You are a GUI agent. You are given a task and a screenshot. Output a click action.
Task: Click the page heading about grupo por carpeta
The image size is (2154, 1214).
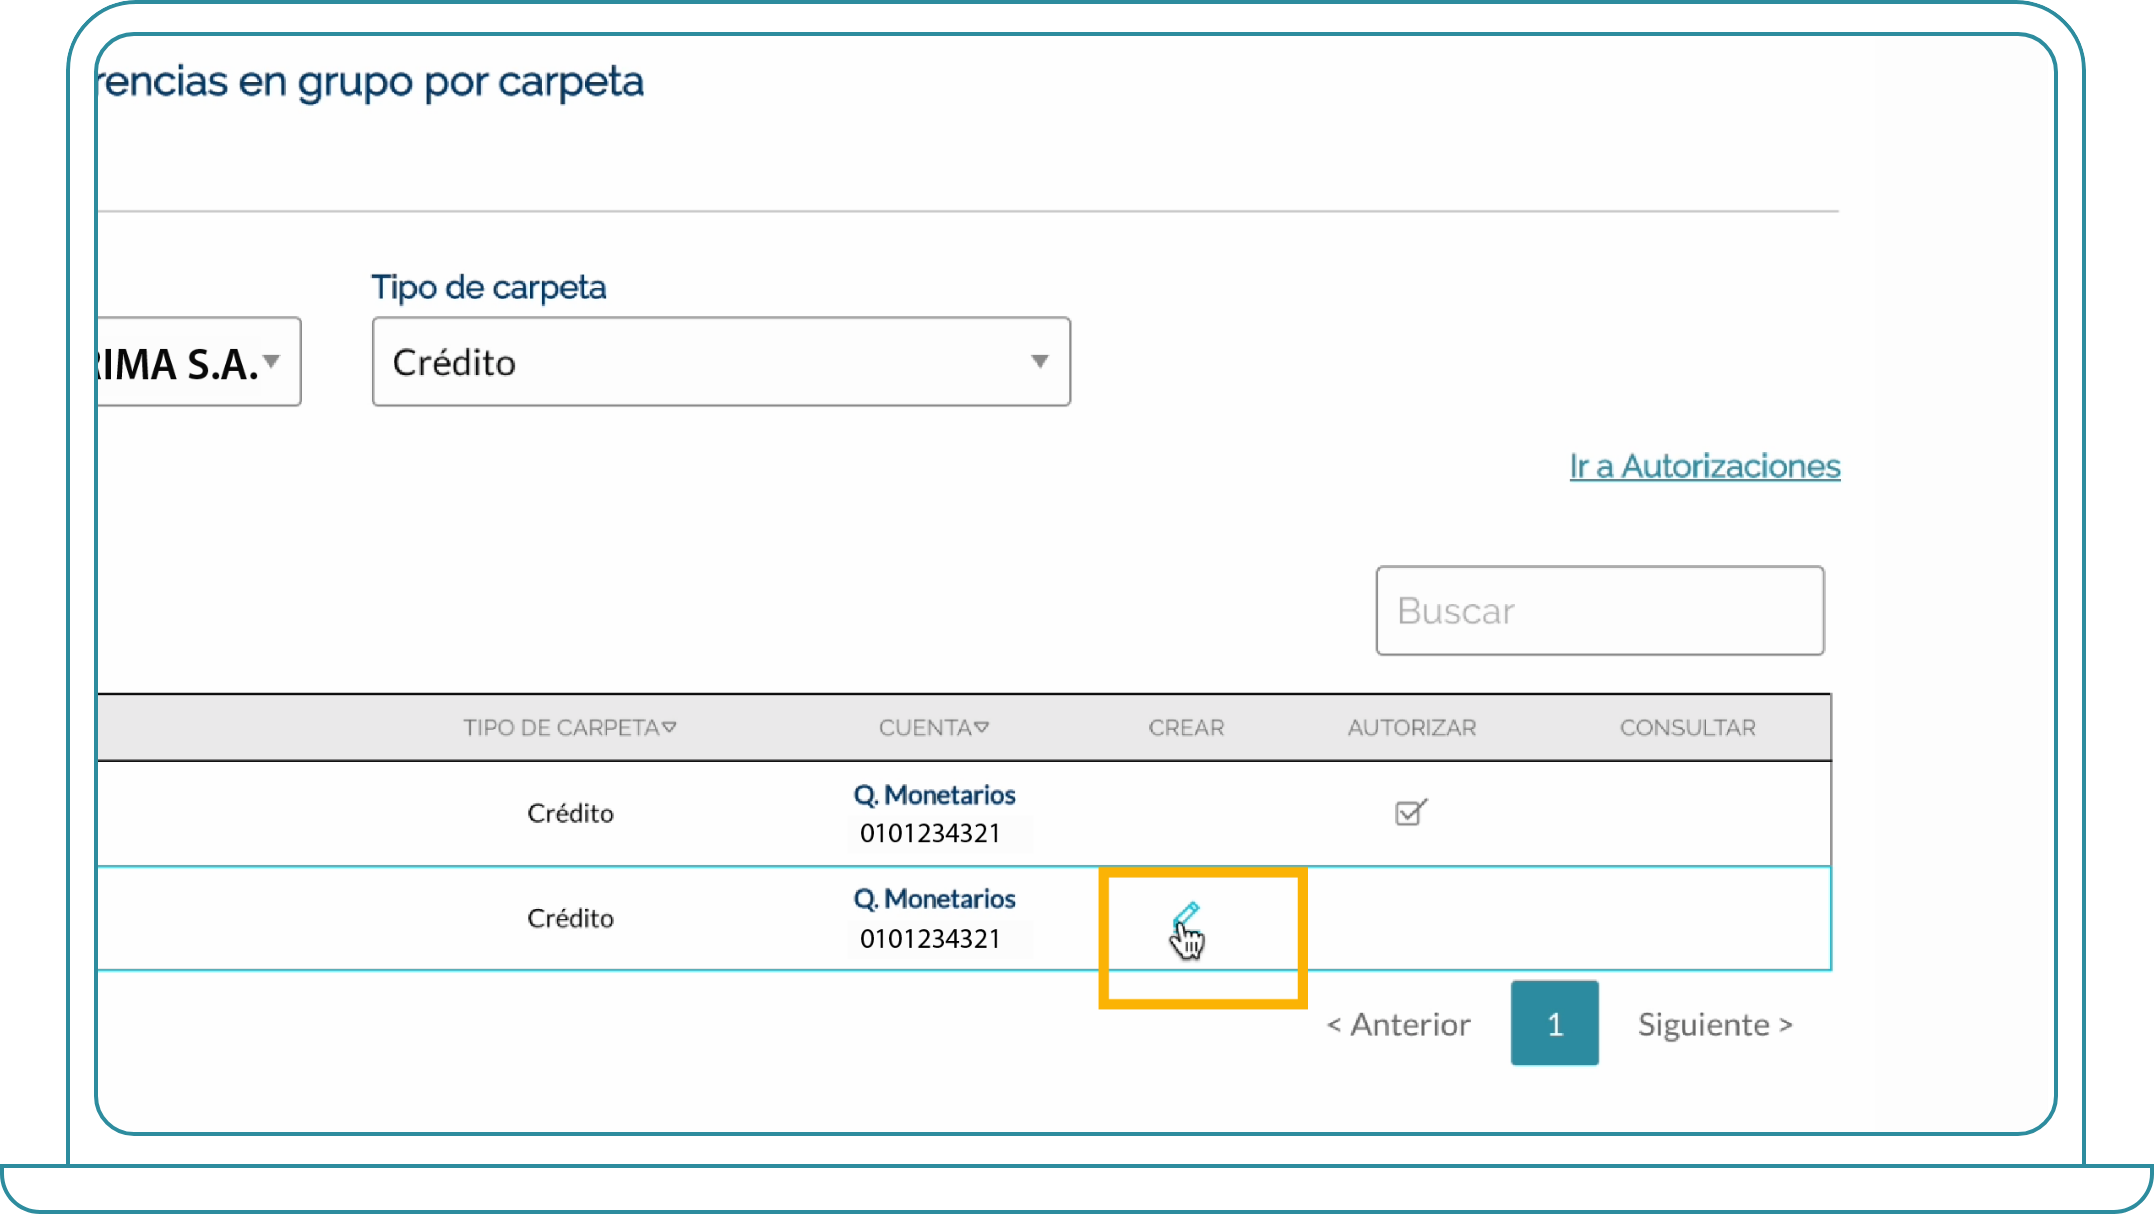(x=371, y=82)
